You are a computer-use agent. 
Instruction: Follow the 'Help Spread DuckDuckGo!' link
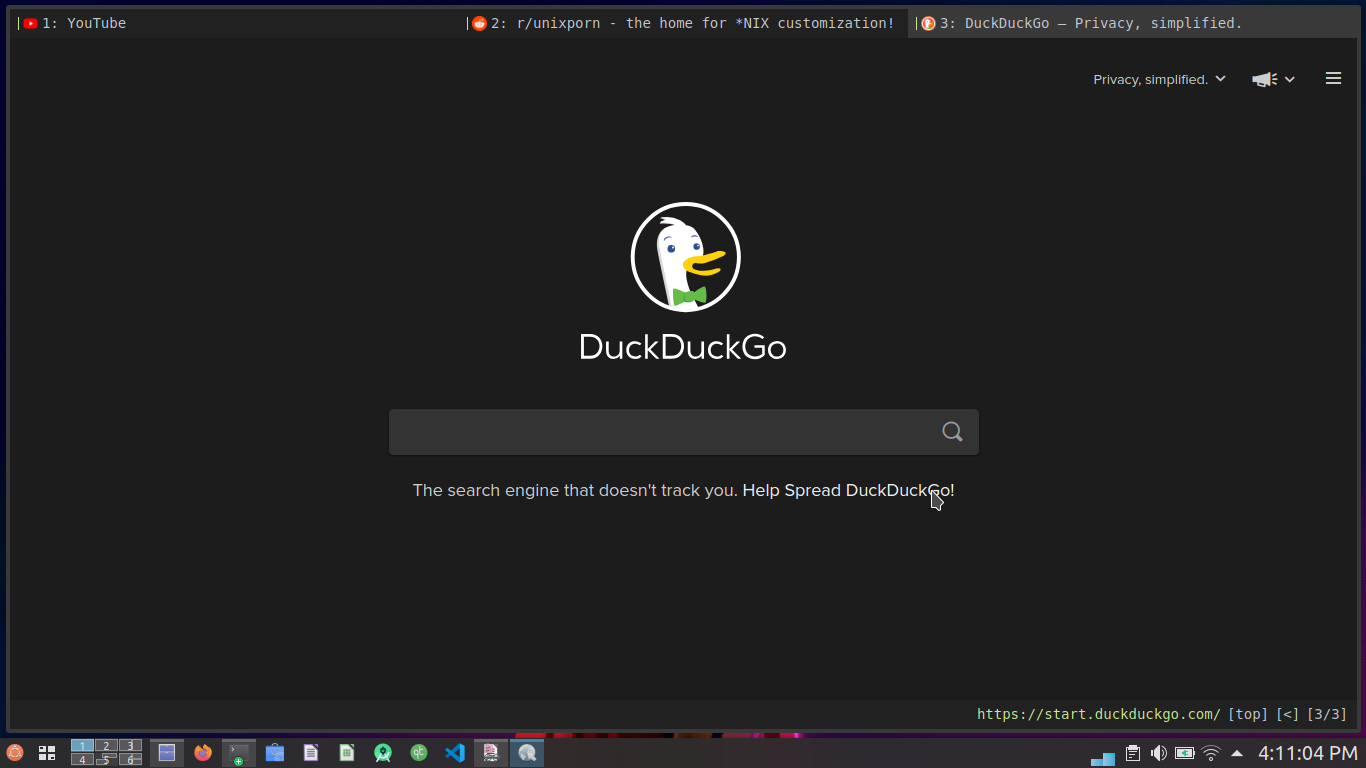[848, 490]
